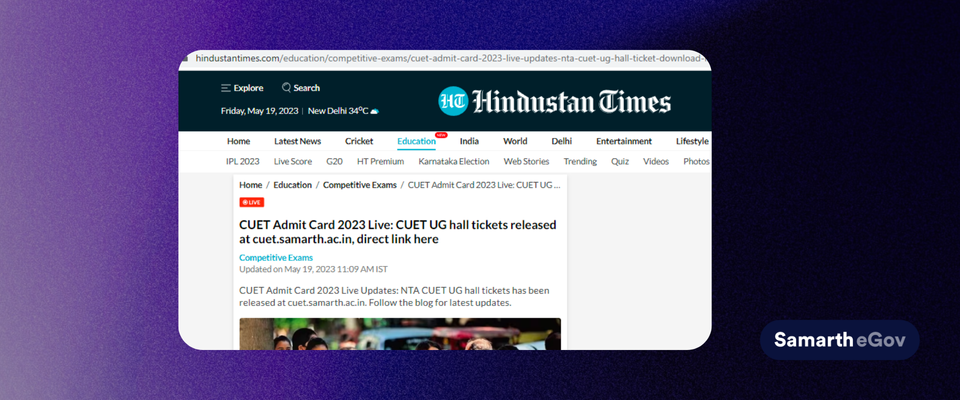
Task: Open the Entertainment nav tab
Action: click(x=624, y=141)
